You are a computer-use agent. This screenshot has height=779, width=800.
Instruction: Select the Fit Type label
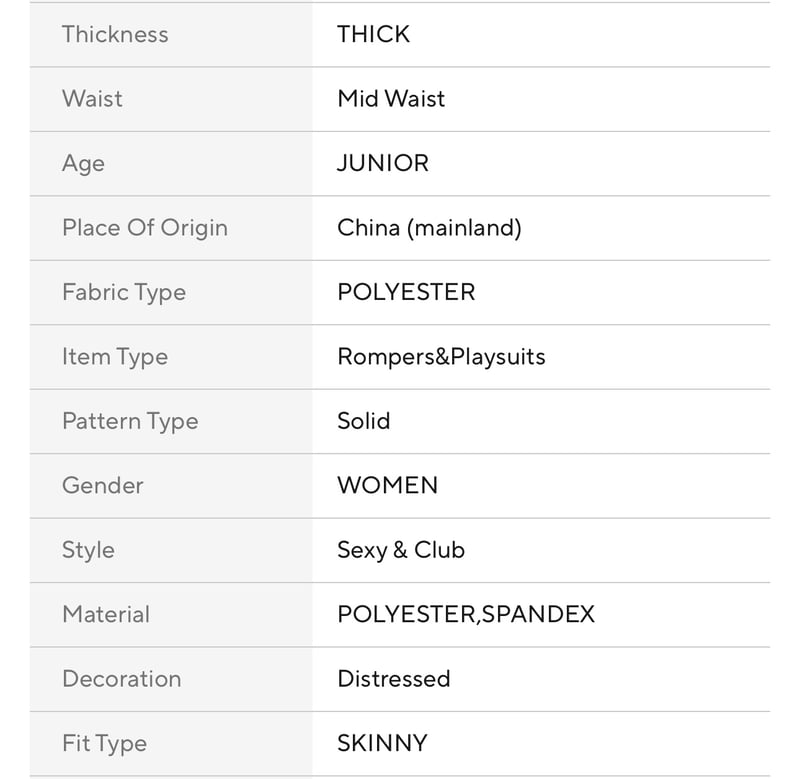105,744
